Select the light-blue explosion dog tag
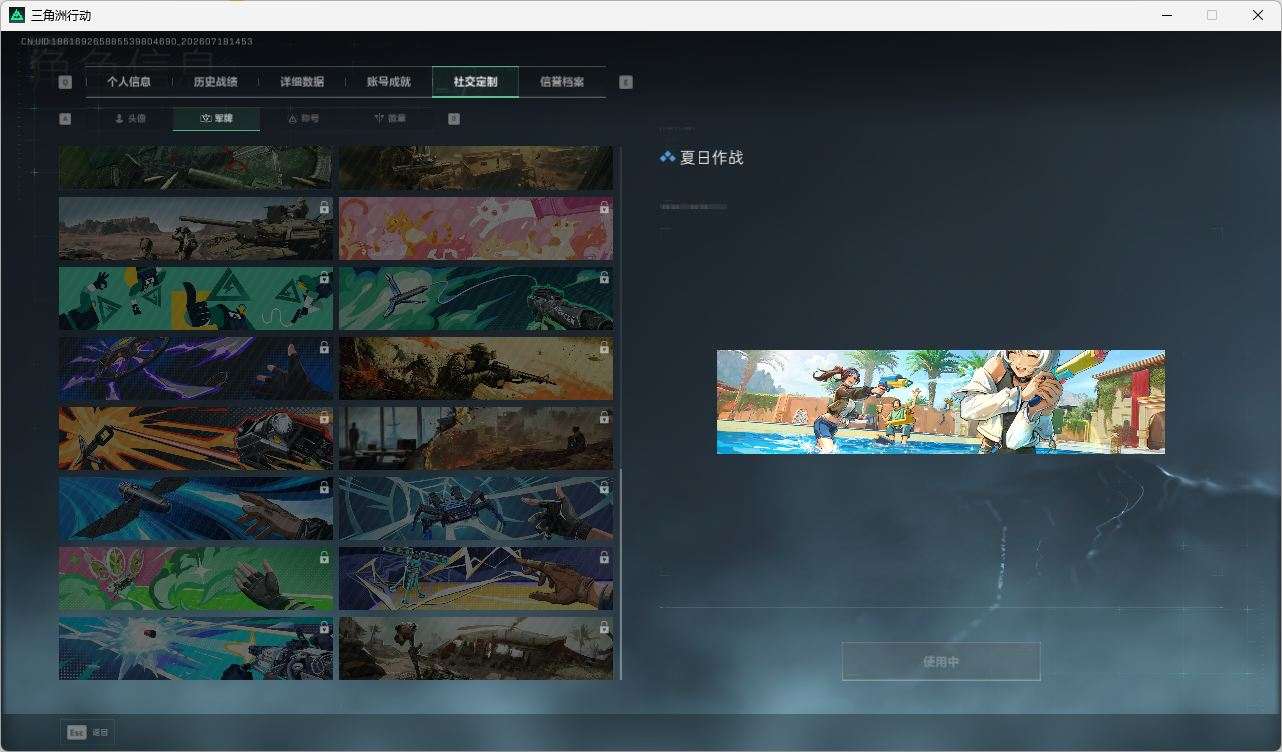The image size is (1282, 752). [x=196, y=648]
